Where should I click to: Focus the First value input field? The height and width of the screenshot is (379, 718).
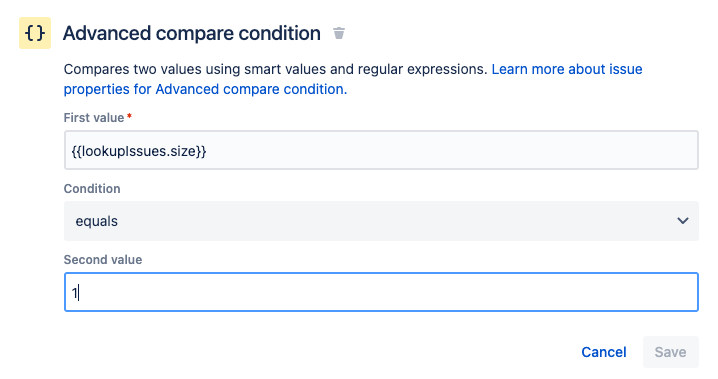[x=381, y=150]
